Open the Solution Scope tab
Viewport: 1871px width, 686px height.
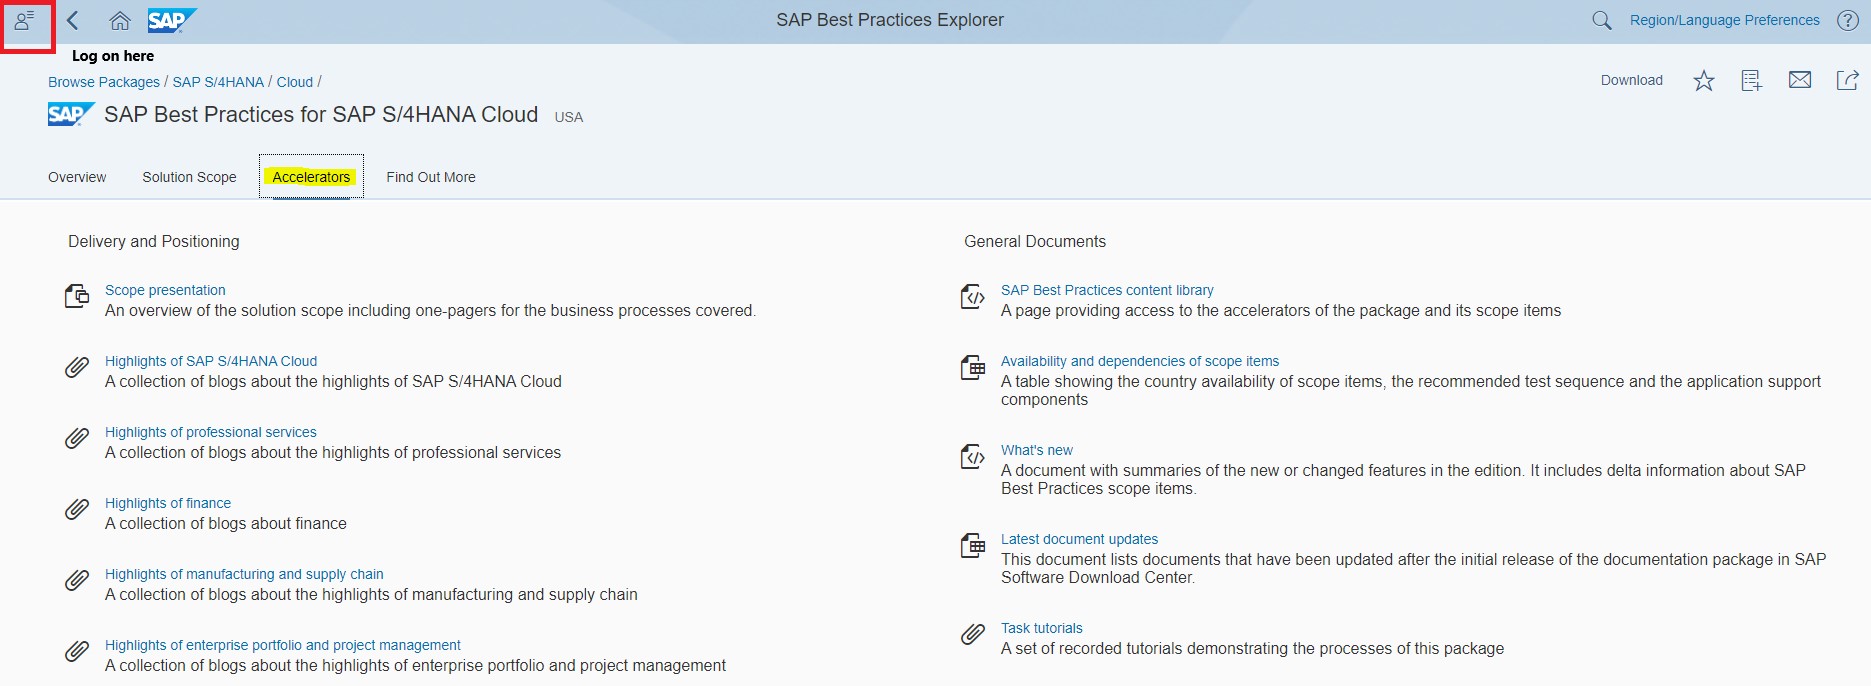[189, 177]
